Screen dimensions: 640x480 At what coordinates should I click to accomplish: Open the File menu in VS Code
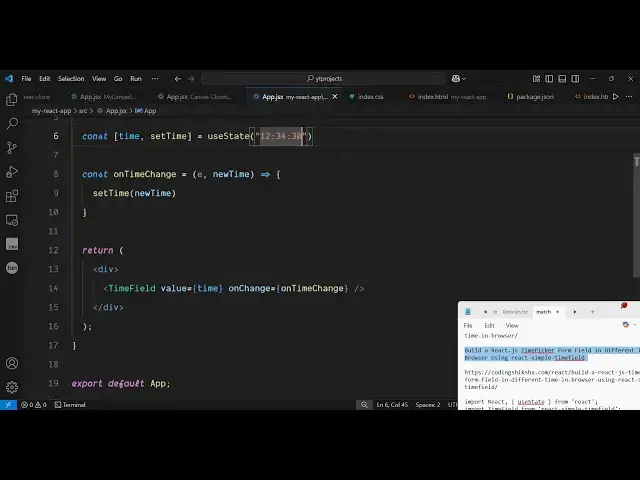pos(26,78)
